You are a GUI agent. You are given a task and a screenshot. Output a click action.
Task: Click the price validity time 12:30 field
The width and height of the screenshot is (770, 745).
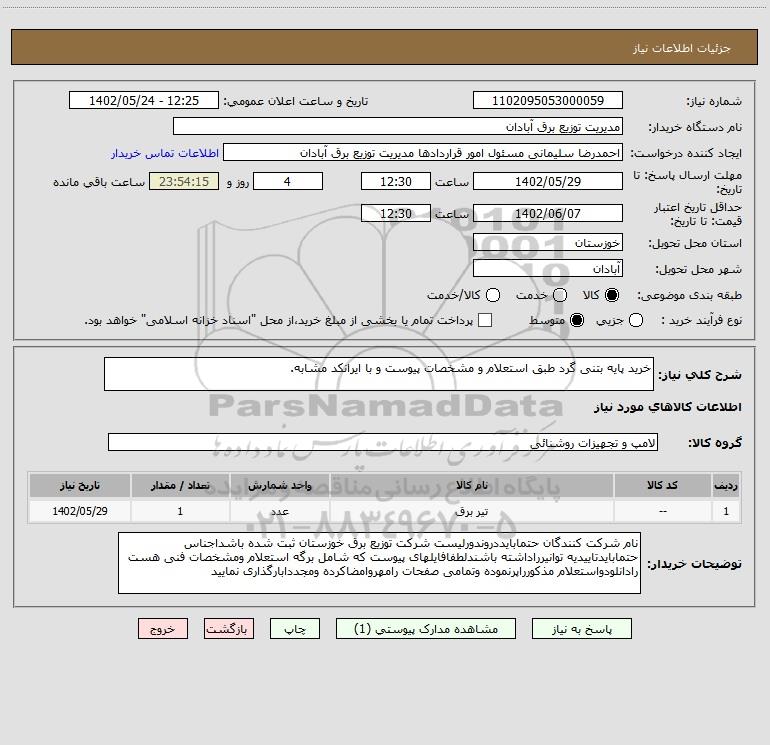(x=396, y=213)
